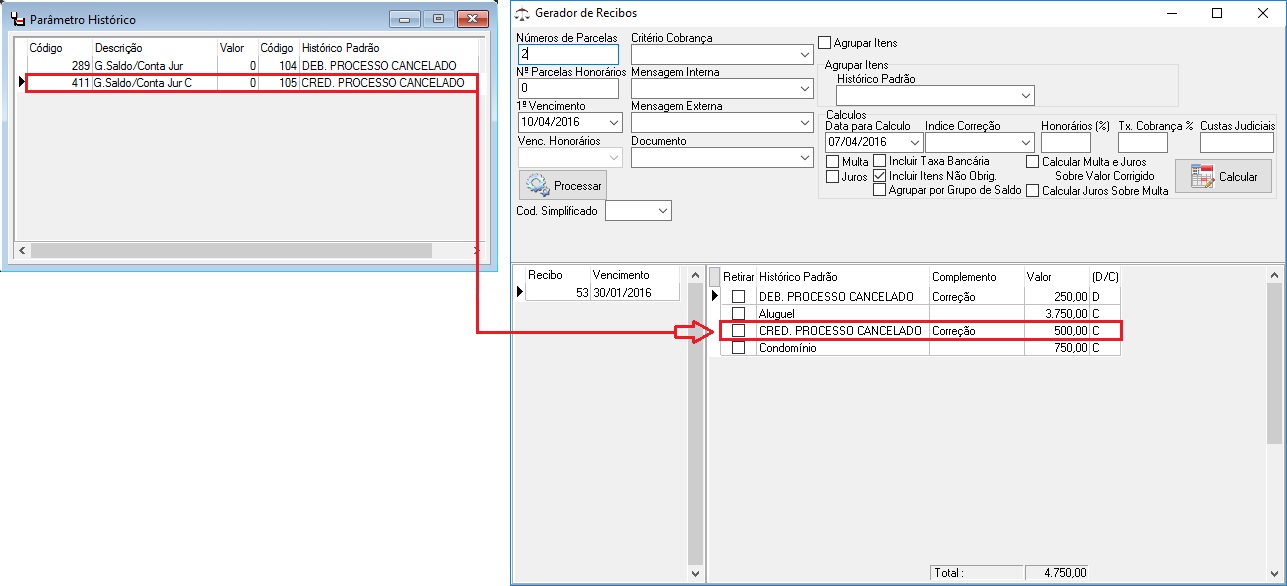Open the Indice Correção dropdown

pyautogui.click(x=1025, y=143)
